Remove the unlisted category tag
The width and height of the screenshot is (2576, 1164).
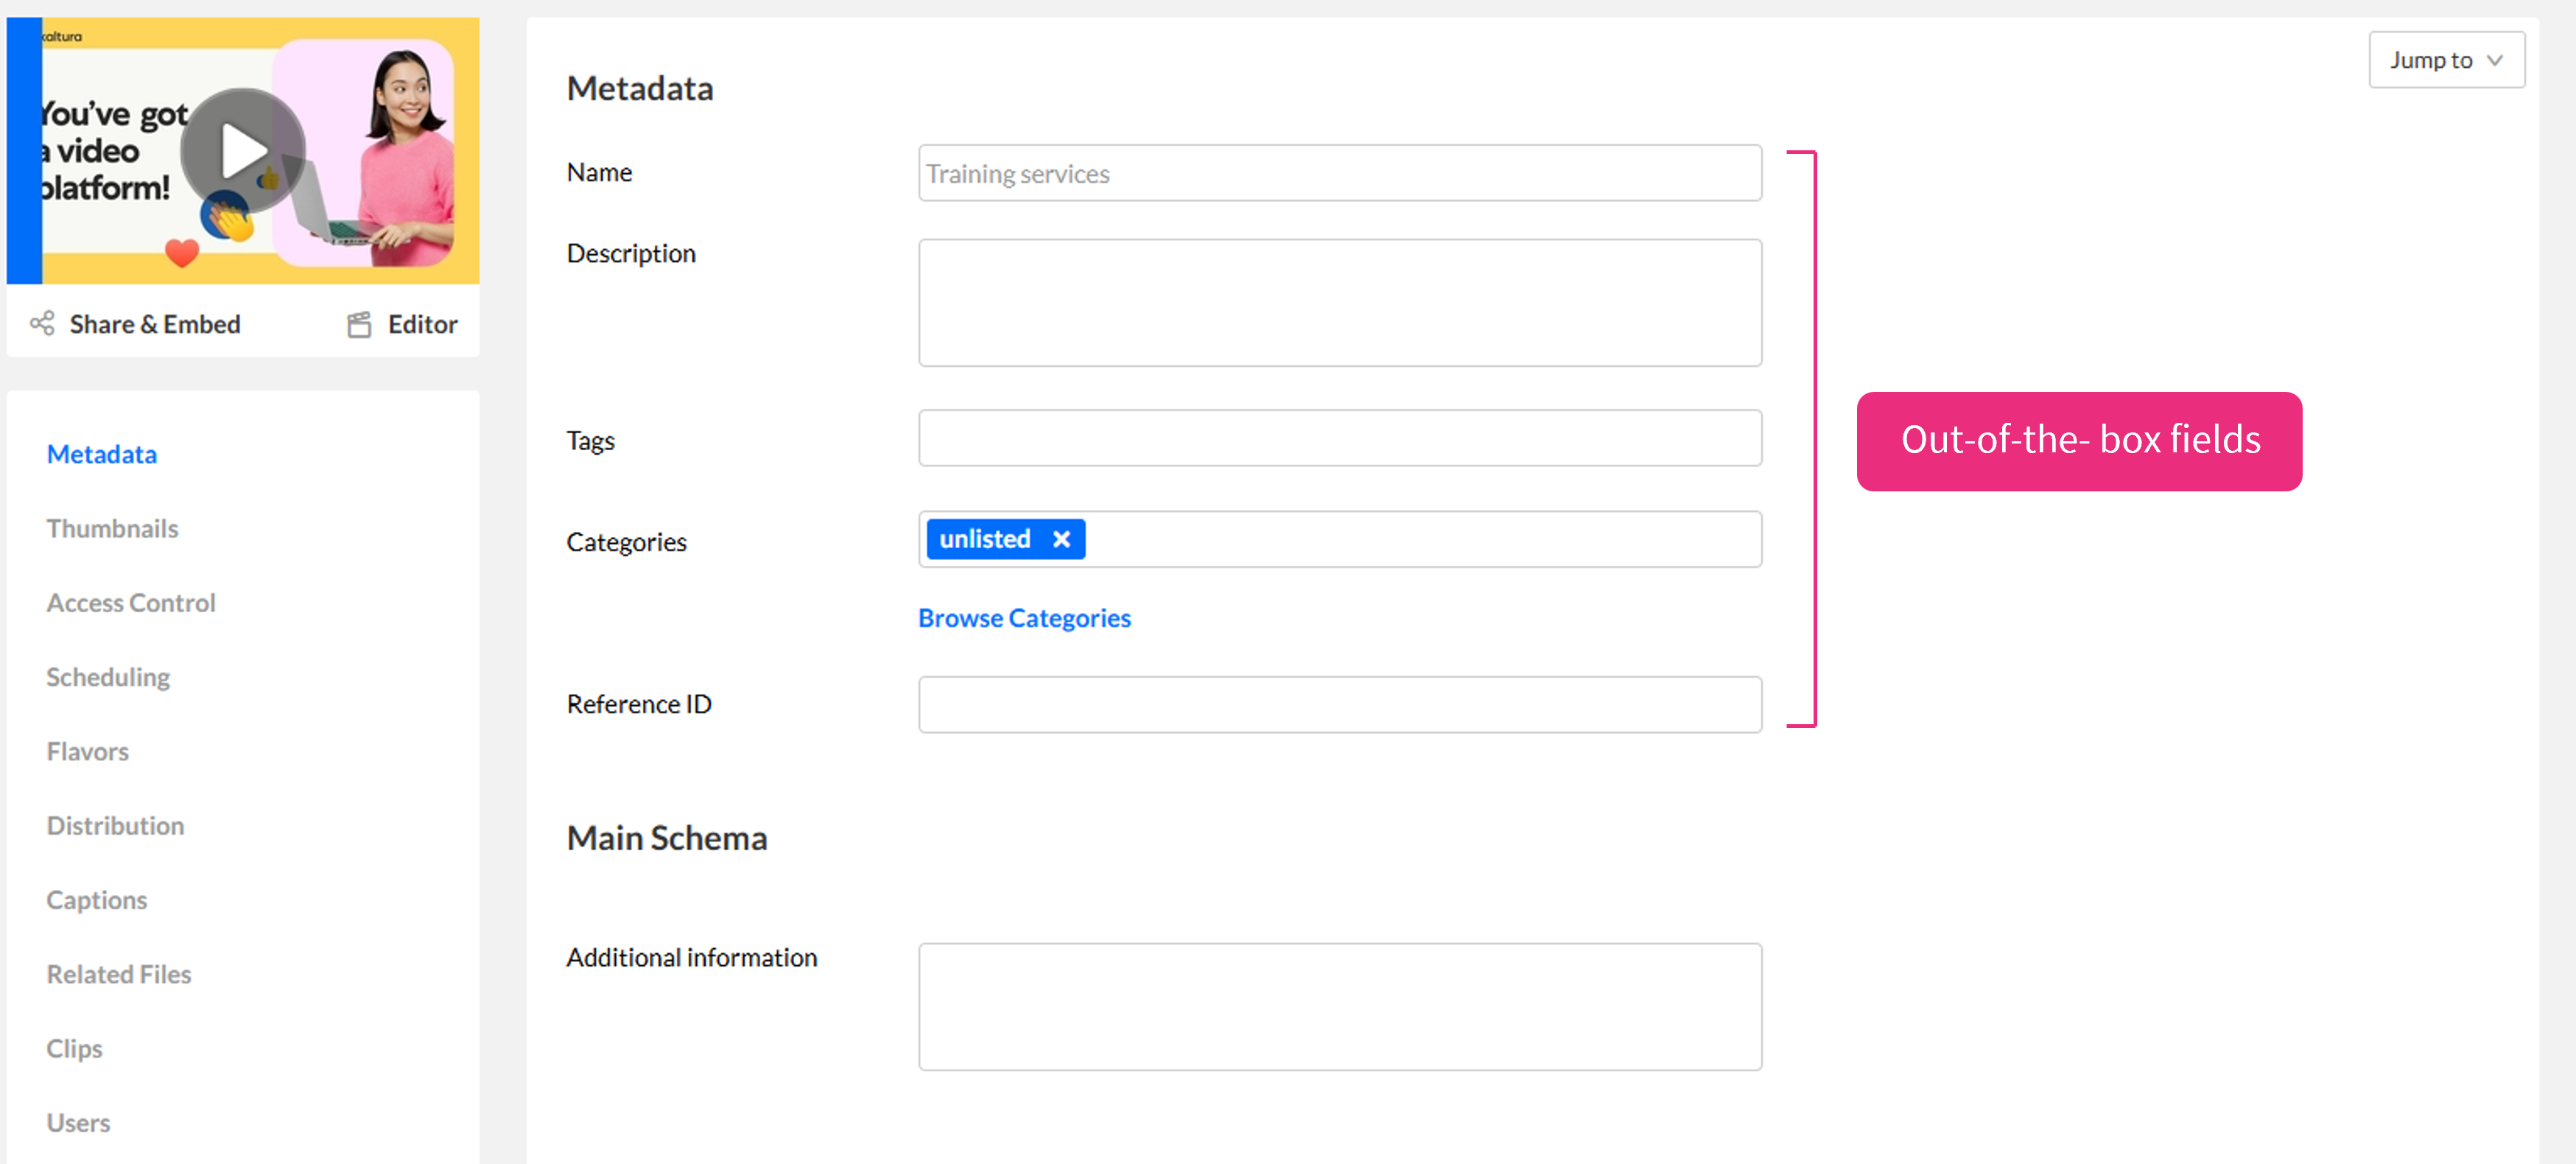coord(1061,539)
